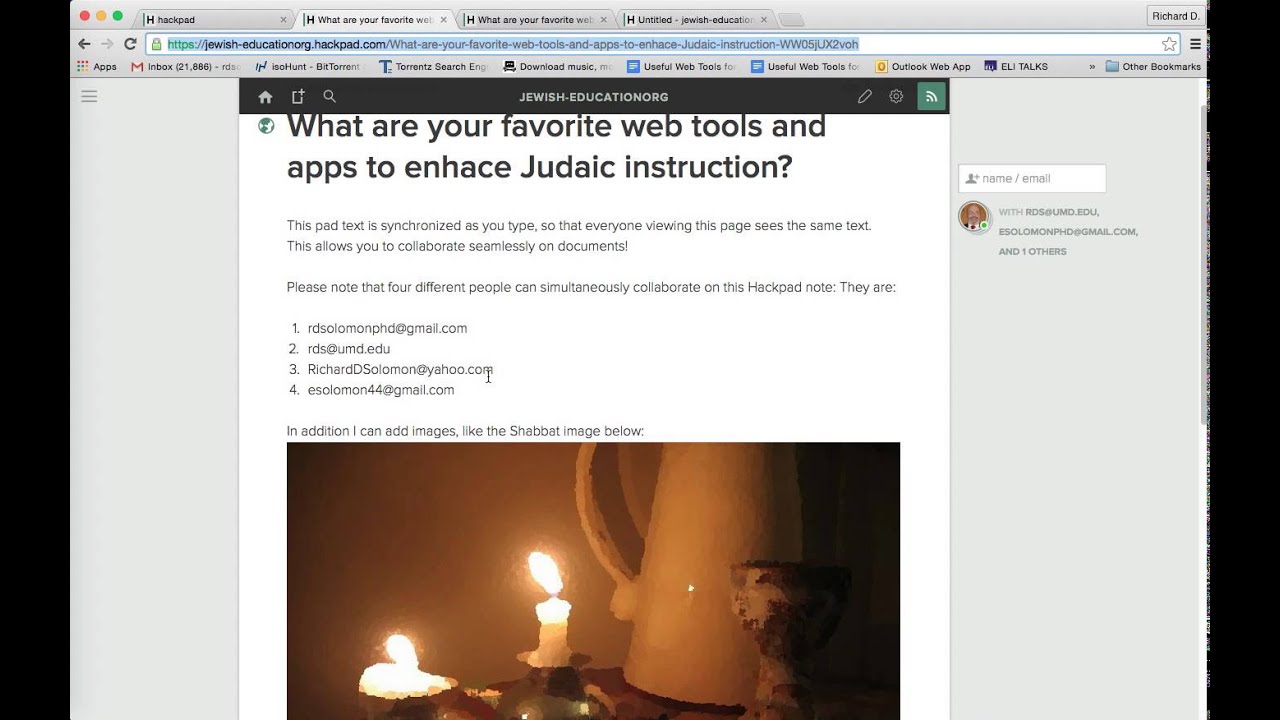Create a new pad icon
The width and height of the screenshot is (1280, 720).
[297, 97]
